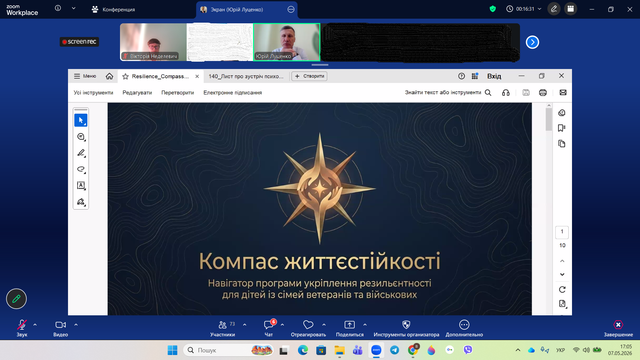Image resolution: width=640 pixels, height=360 pixels.
Task: Click next participants arrow in gallery strip
Action: (x=532, y=42)
